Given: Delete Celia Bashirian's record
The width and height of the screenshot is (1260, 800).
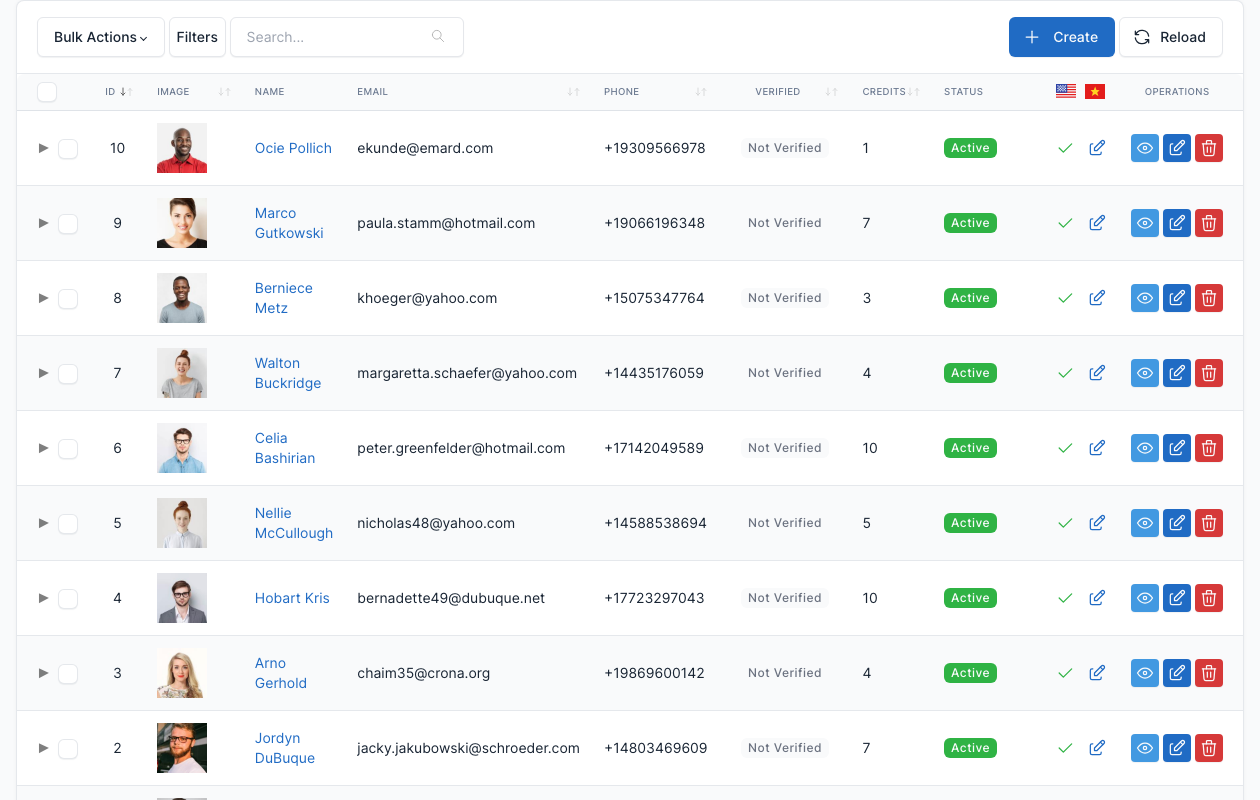Looking at the screenshot, I should coord(1209,448).
